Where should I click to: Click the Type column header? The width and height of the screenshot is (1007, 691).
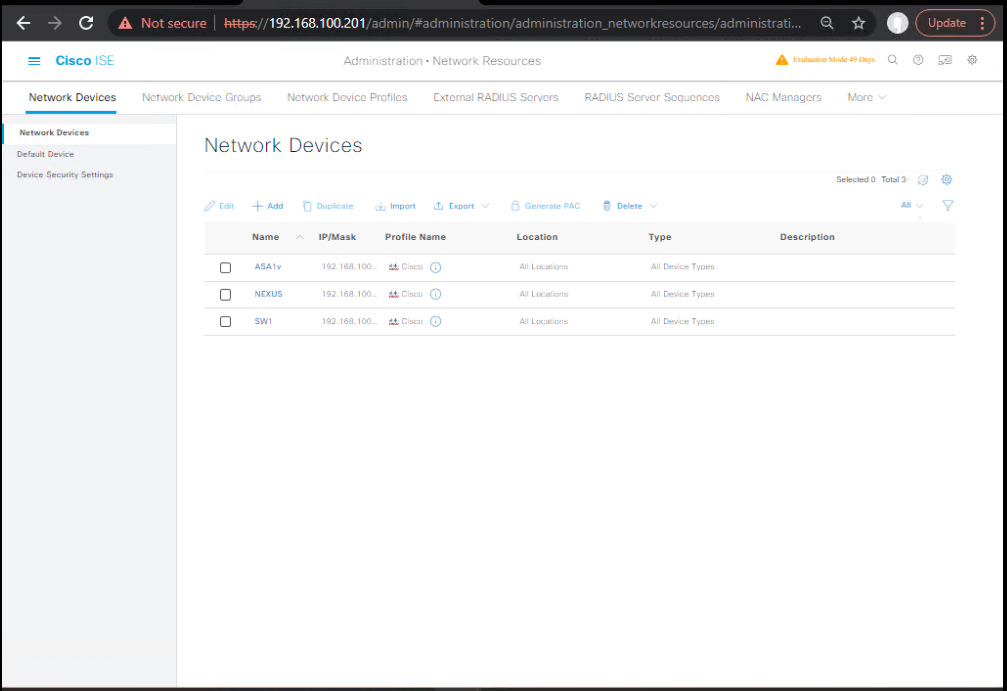(660, 237)
